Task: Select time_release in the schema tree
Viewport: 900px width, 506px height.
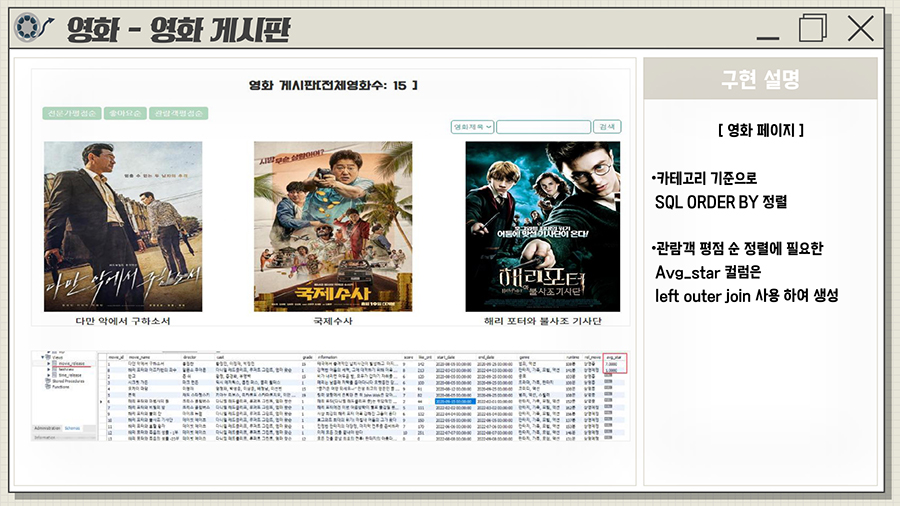Action: point(70,375)
